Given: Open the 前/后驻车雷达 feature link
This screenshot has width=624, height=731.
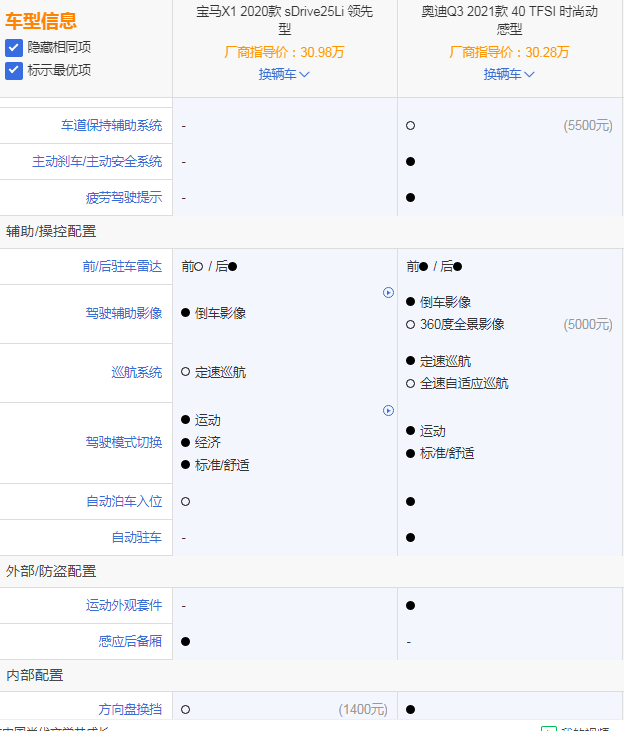Looking at the screenshot, I should (x=122, y=267).
